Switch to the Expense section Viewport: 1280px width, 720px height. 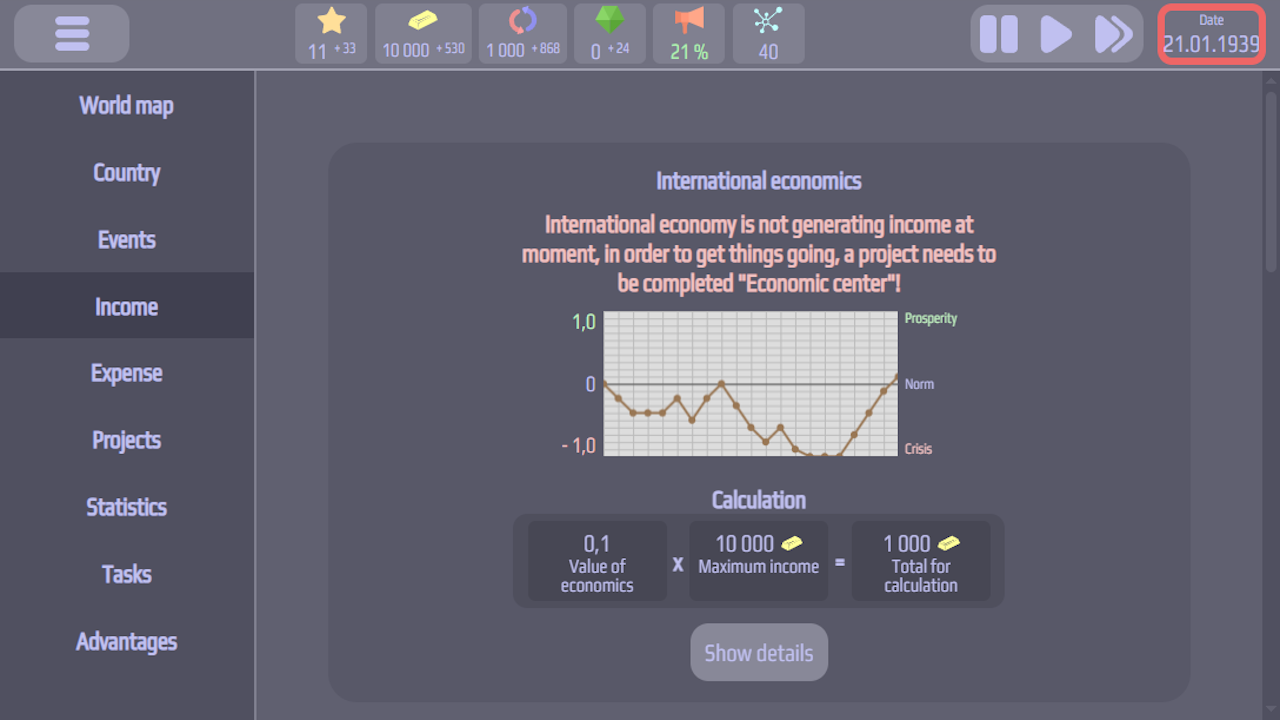pyautogui.click(x=126, y=372)
